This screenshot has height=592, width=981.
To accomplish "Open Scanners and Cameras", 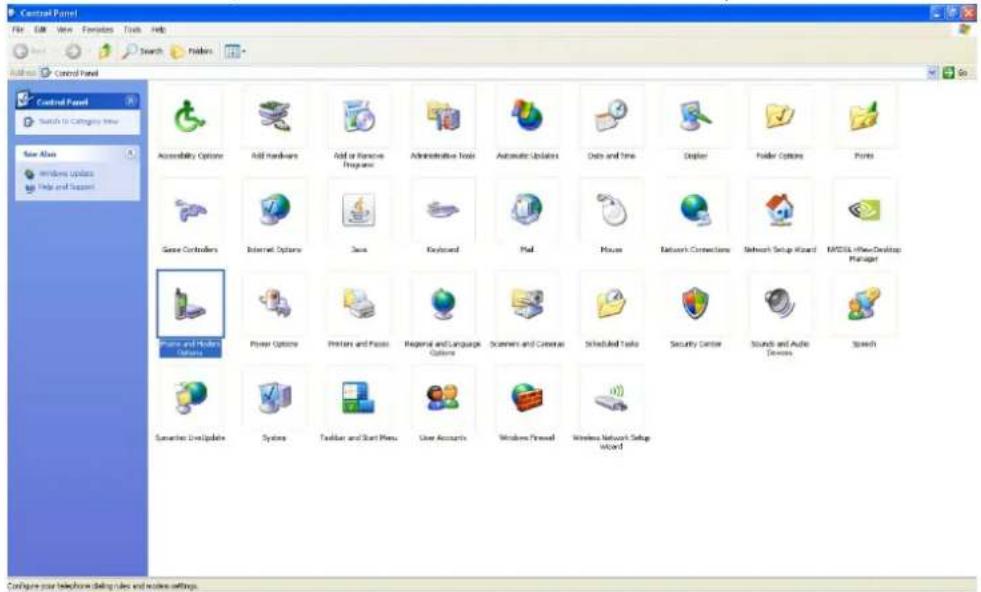I will [x=527, y=304].
